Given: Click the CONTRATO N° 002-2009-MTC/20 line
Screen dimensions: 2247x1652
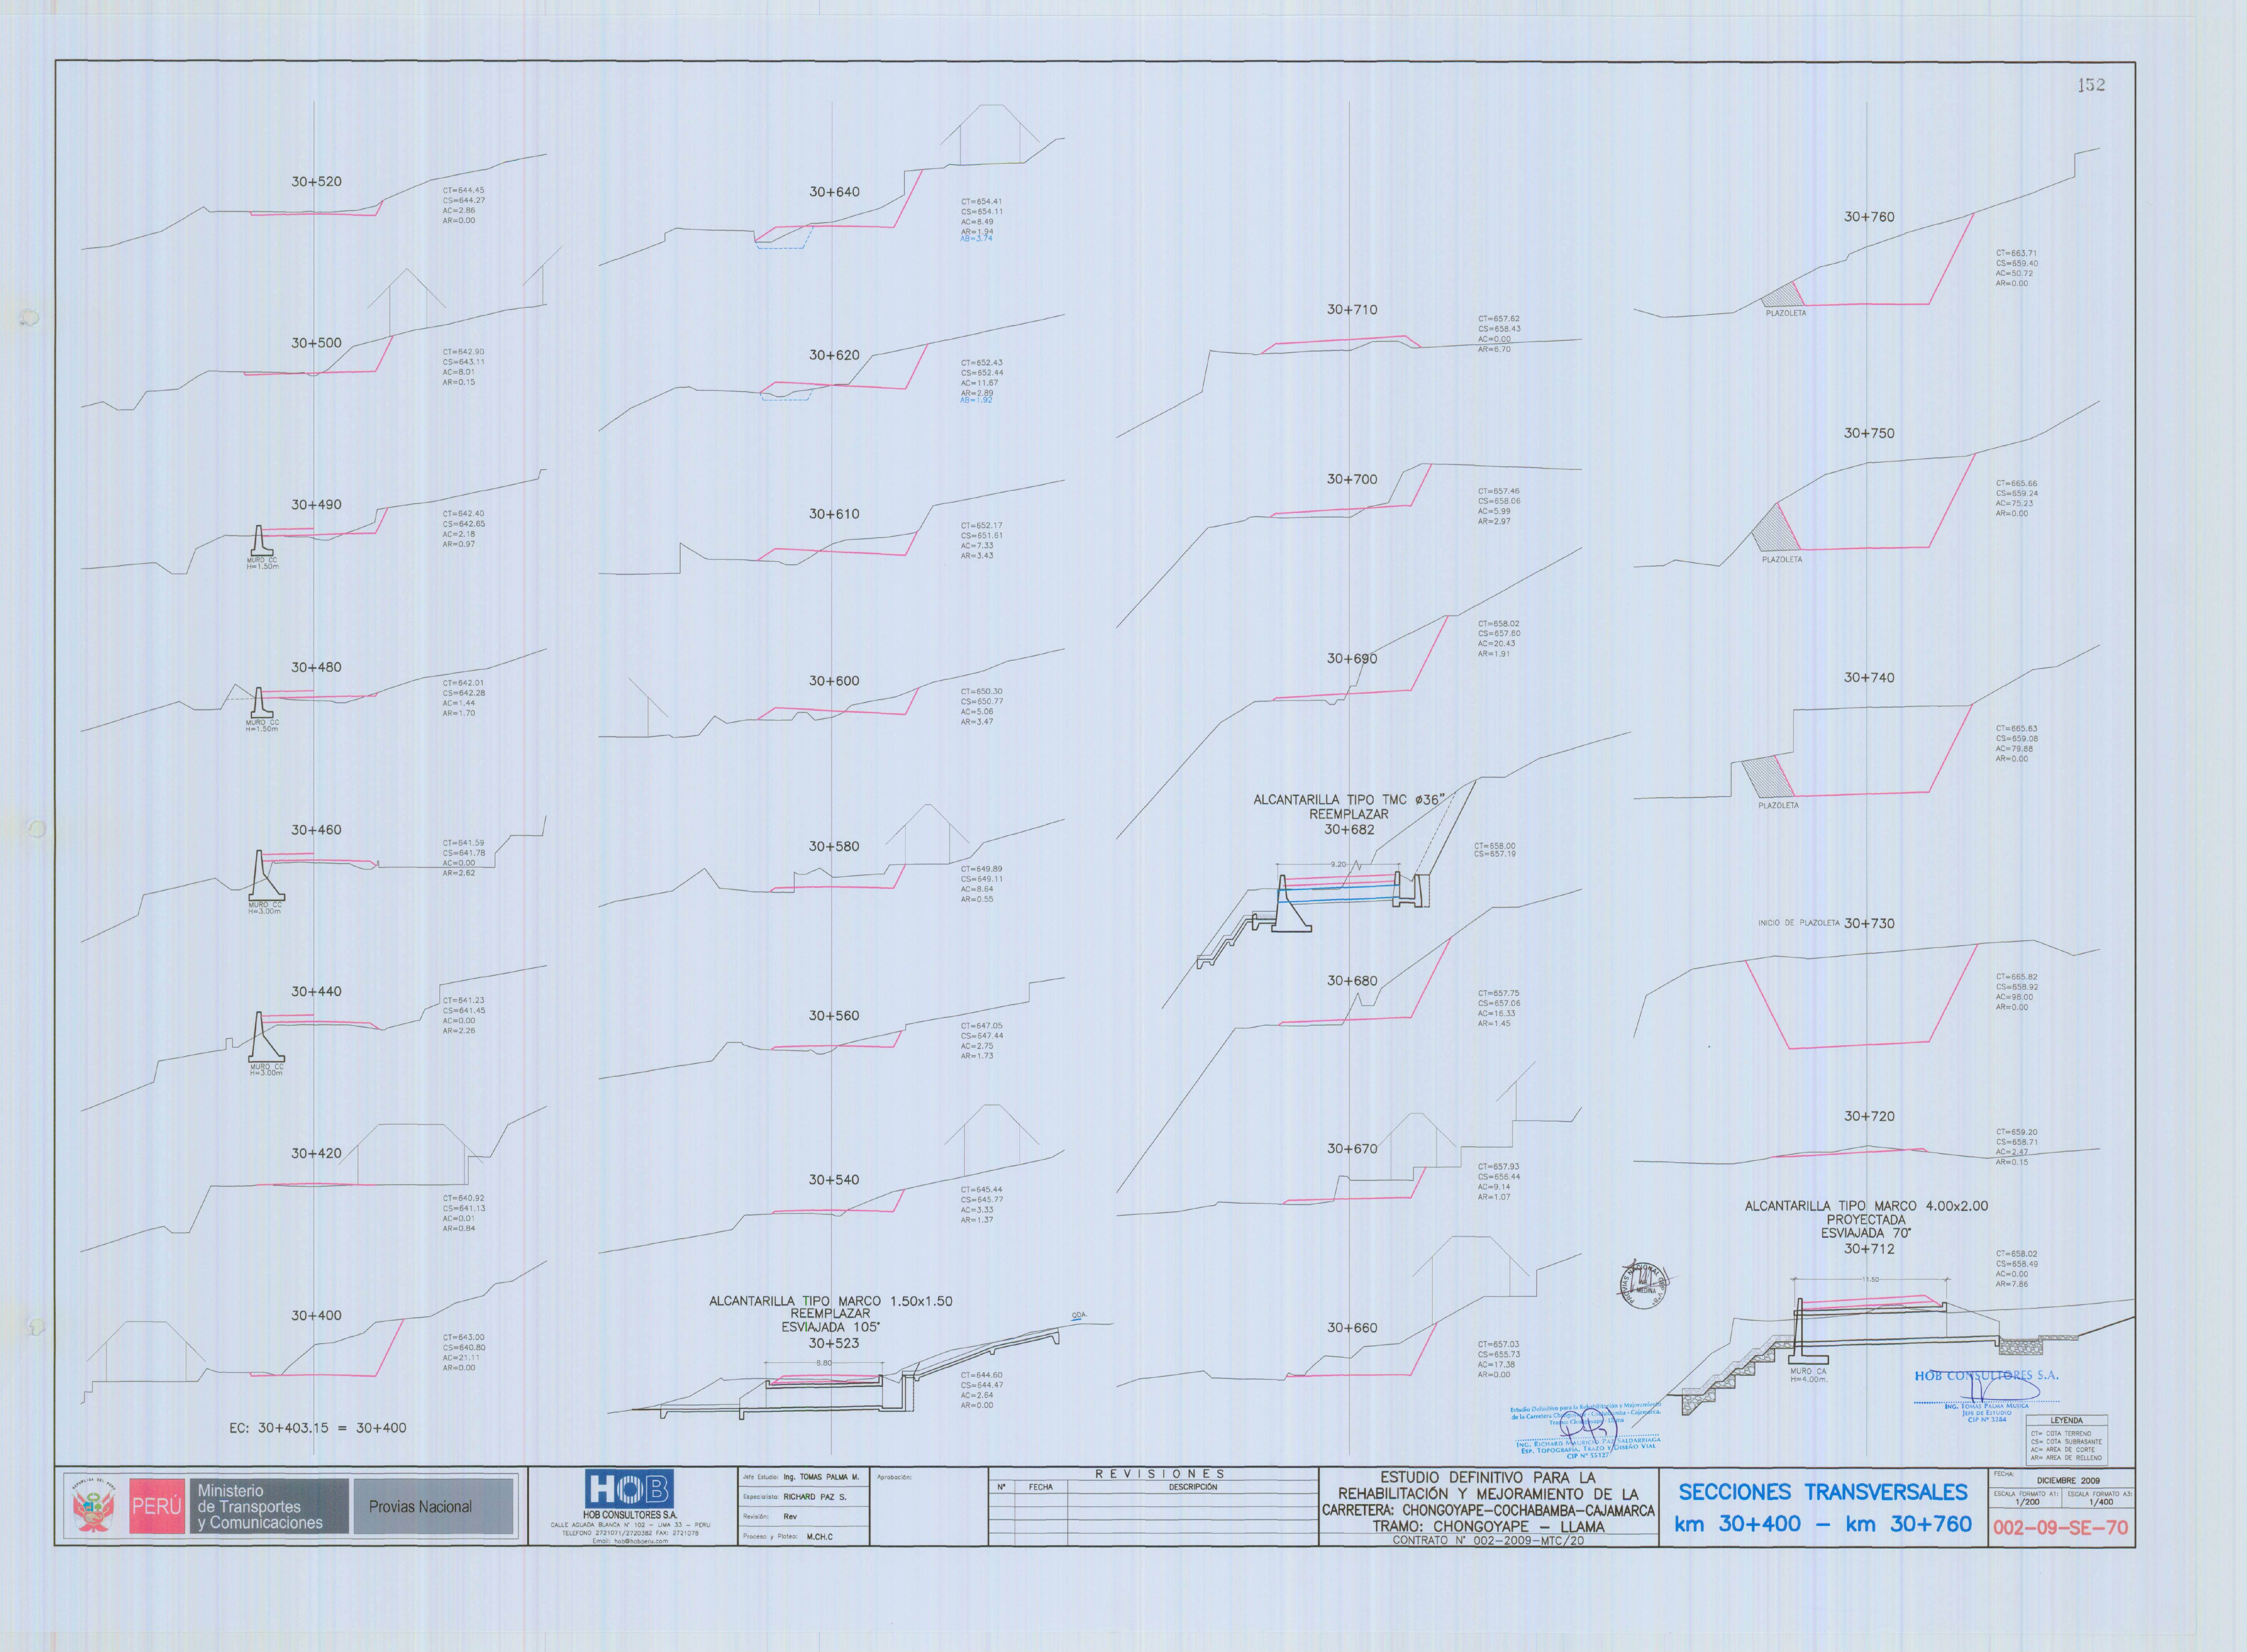Looking at the screenshot, I should point(1488,1541).
